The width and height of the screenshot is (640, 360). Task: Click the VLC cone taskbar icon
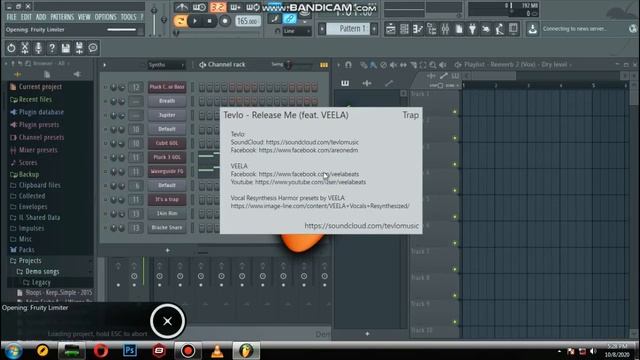tap(217, 351)
